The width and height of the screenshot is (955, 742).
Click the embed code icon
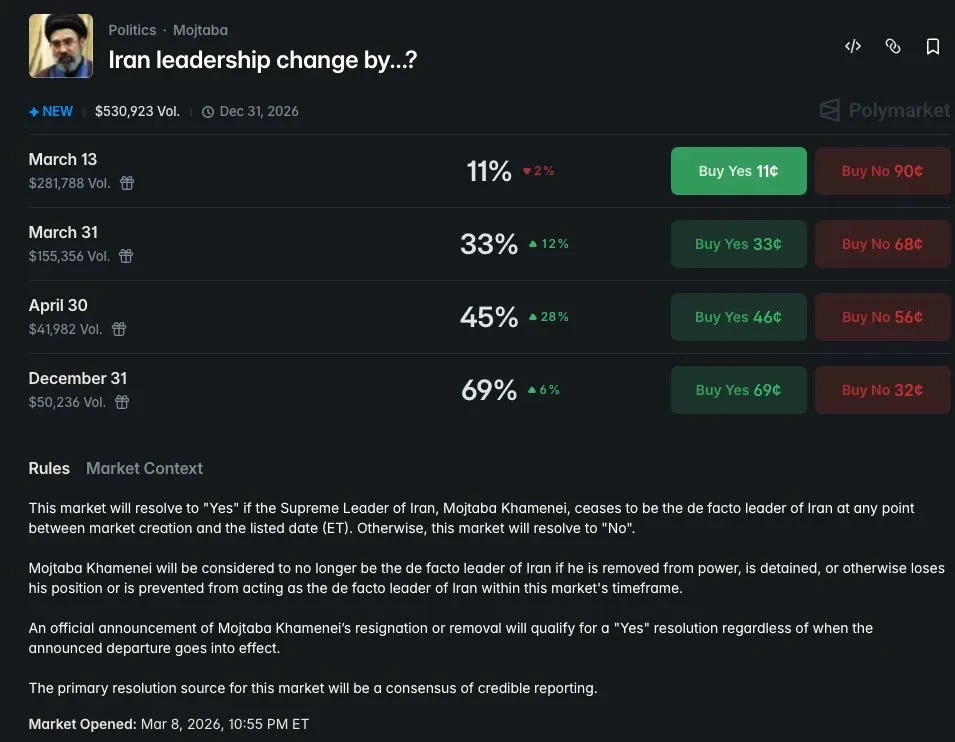[853, 46]
